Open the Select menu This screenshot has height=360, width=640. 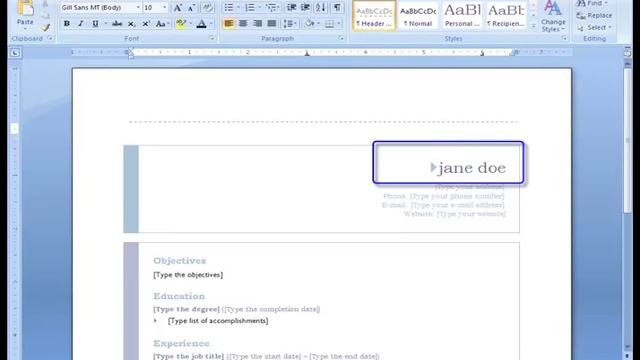click(594, 27)
